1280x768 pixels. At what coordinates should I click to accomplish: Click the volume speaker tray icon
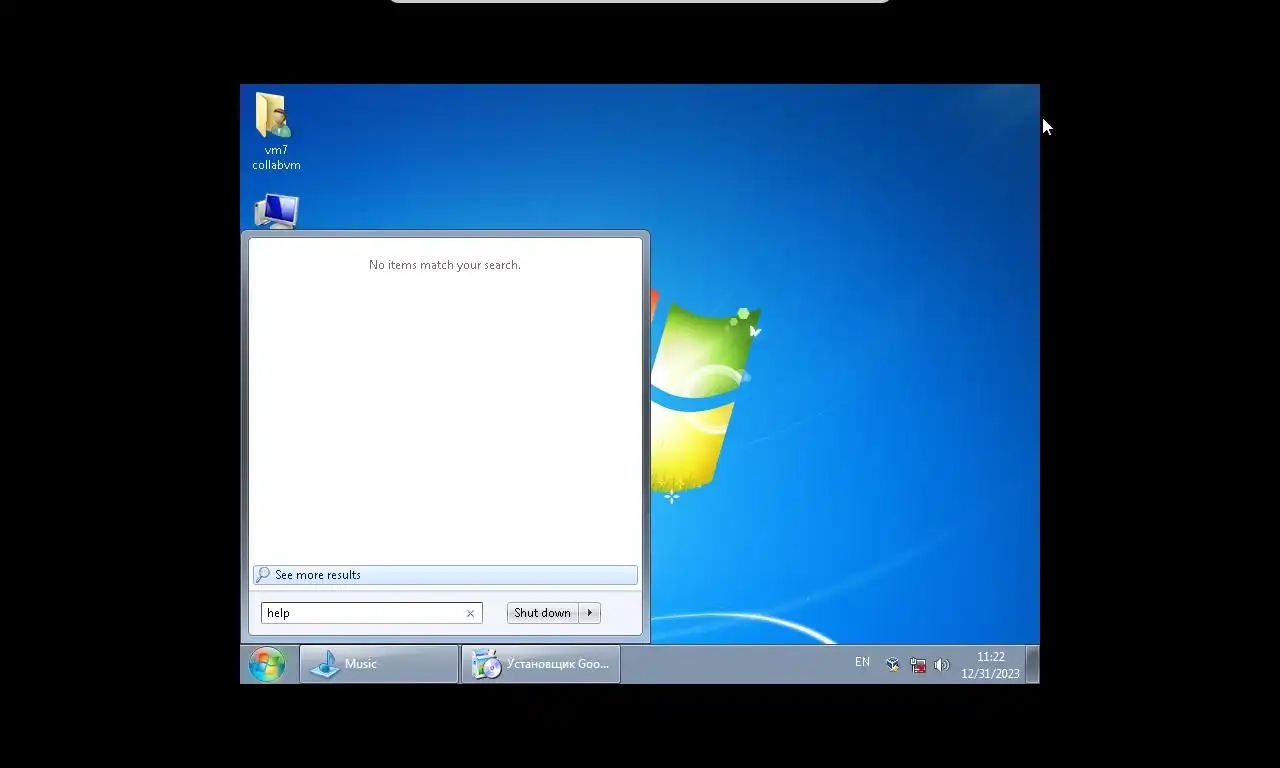point(942,664)
